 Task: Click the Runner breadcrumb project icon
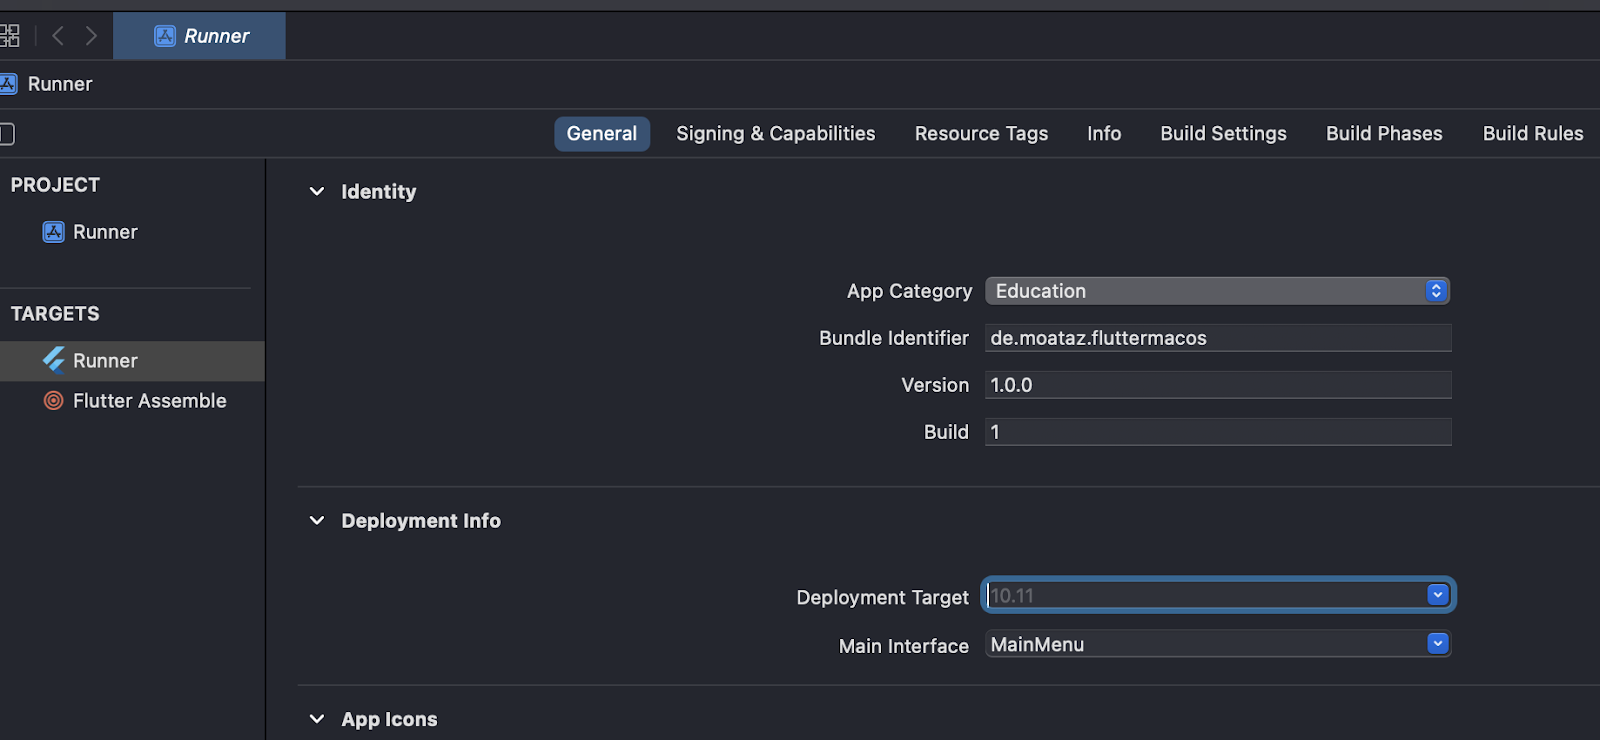tap(8, 84)
